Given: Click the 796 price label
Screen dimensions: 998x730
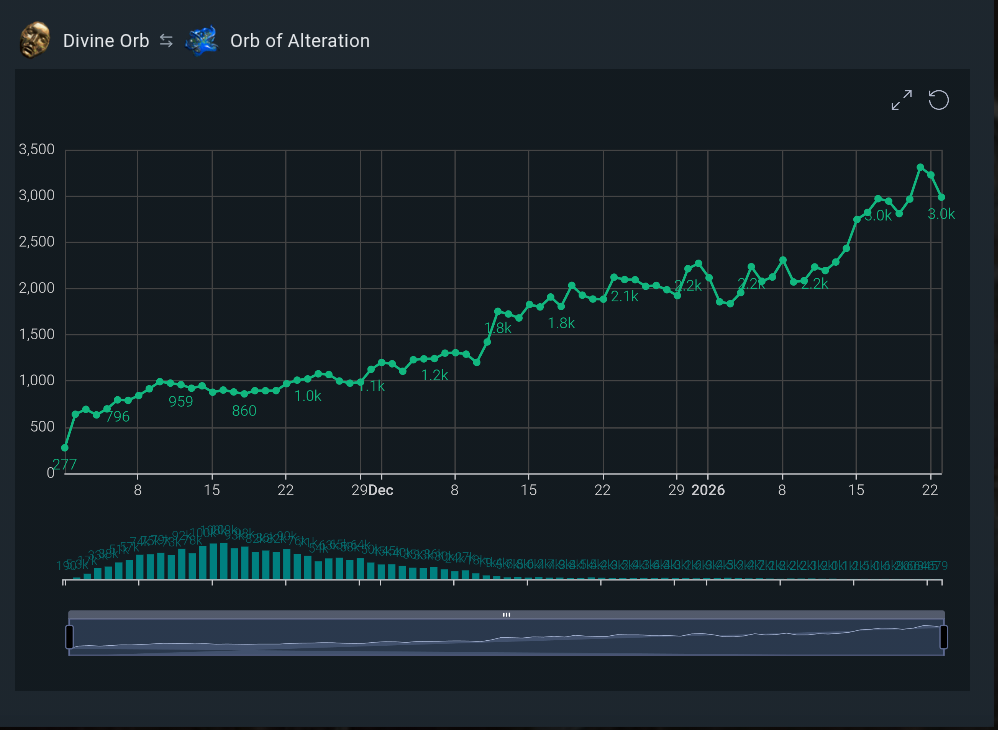Looking at the screenshot, I should tap(117, 417).
